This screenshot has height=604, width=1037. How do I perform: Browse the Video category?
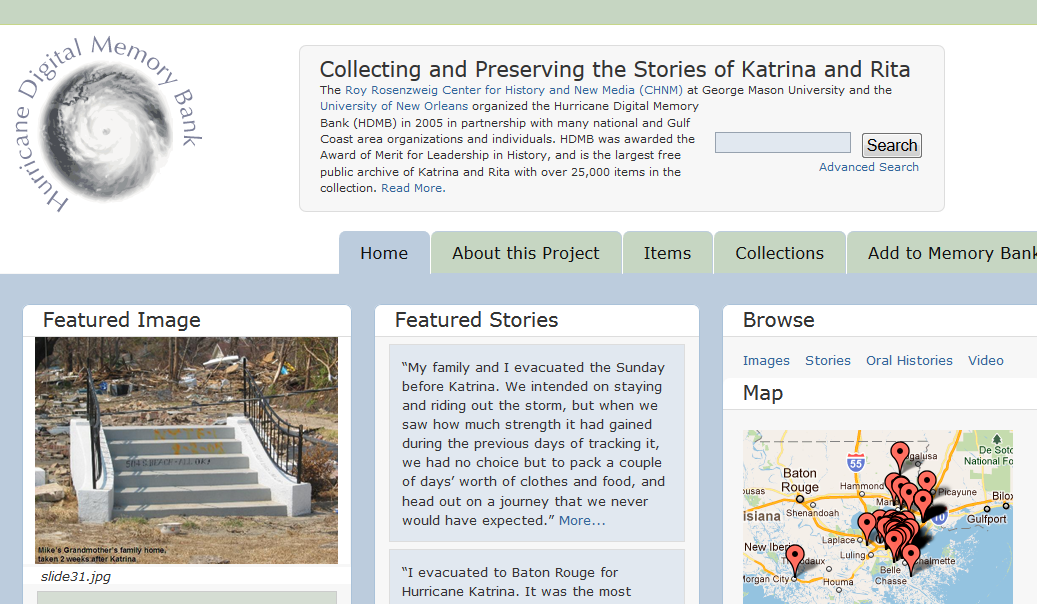point(985,361)
